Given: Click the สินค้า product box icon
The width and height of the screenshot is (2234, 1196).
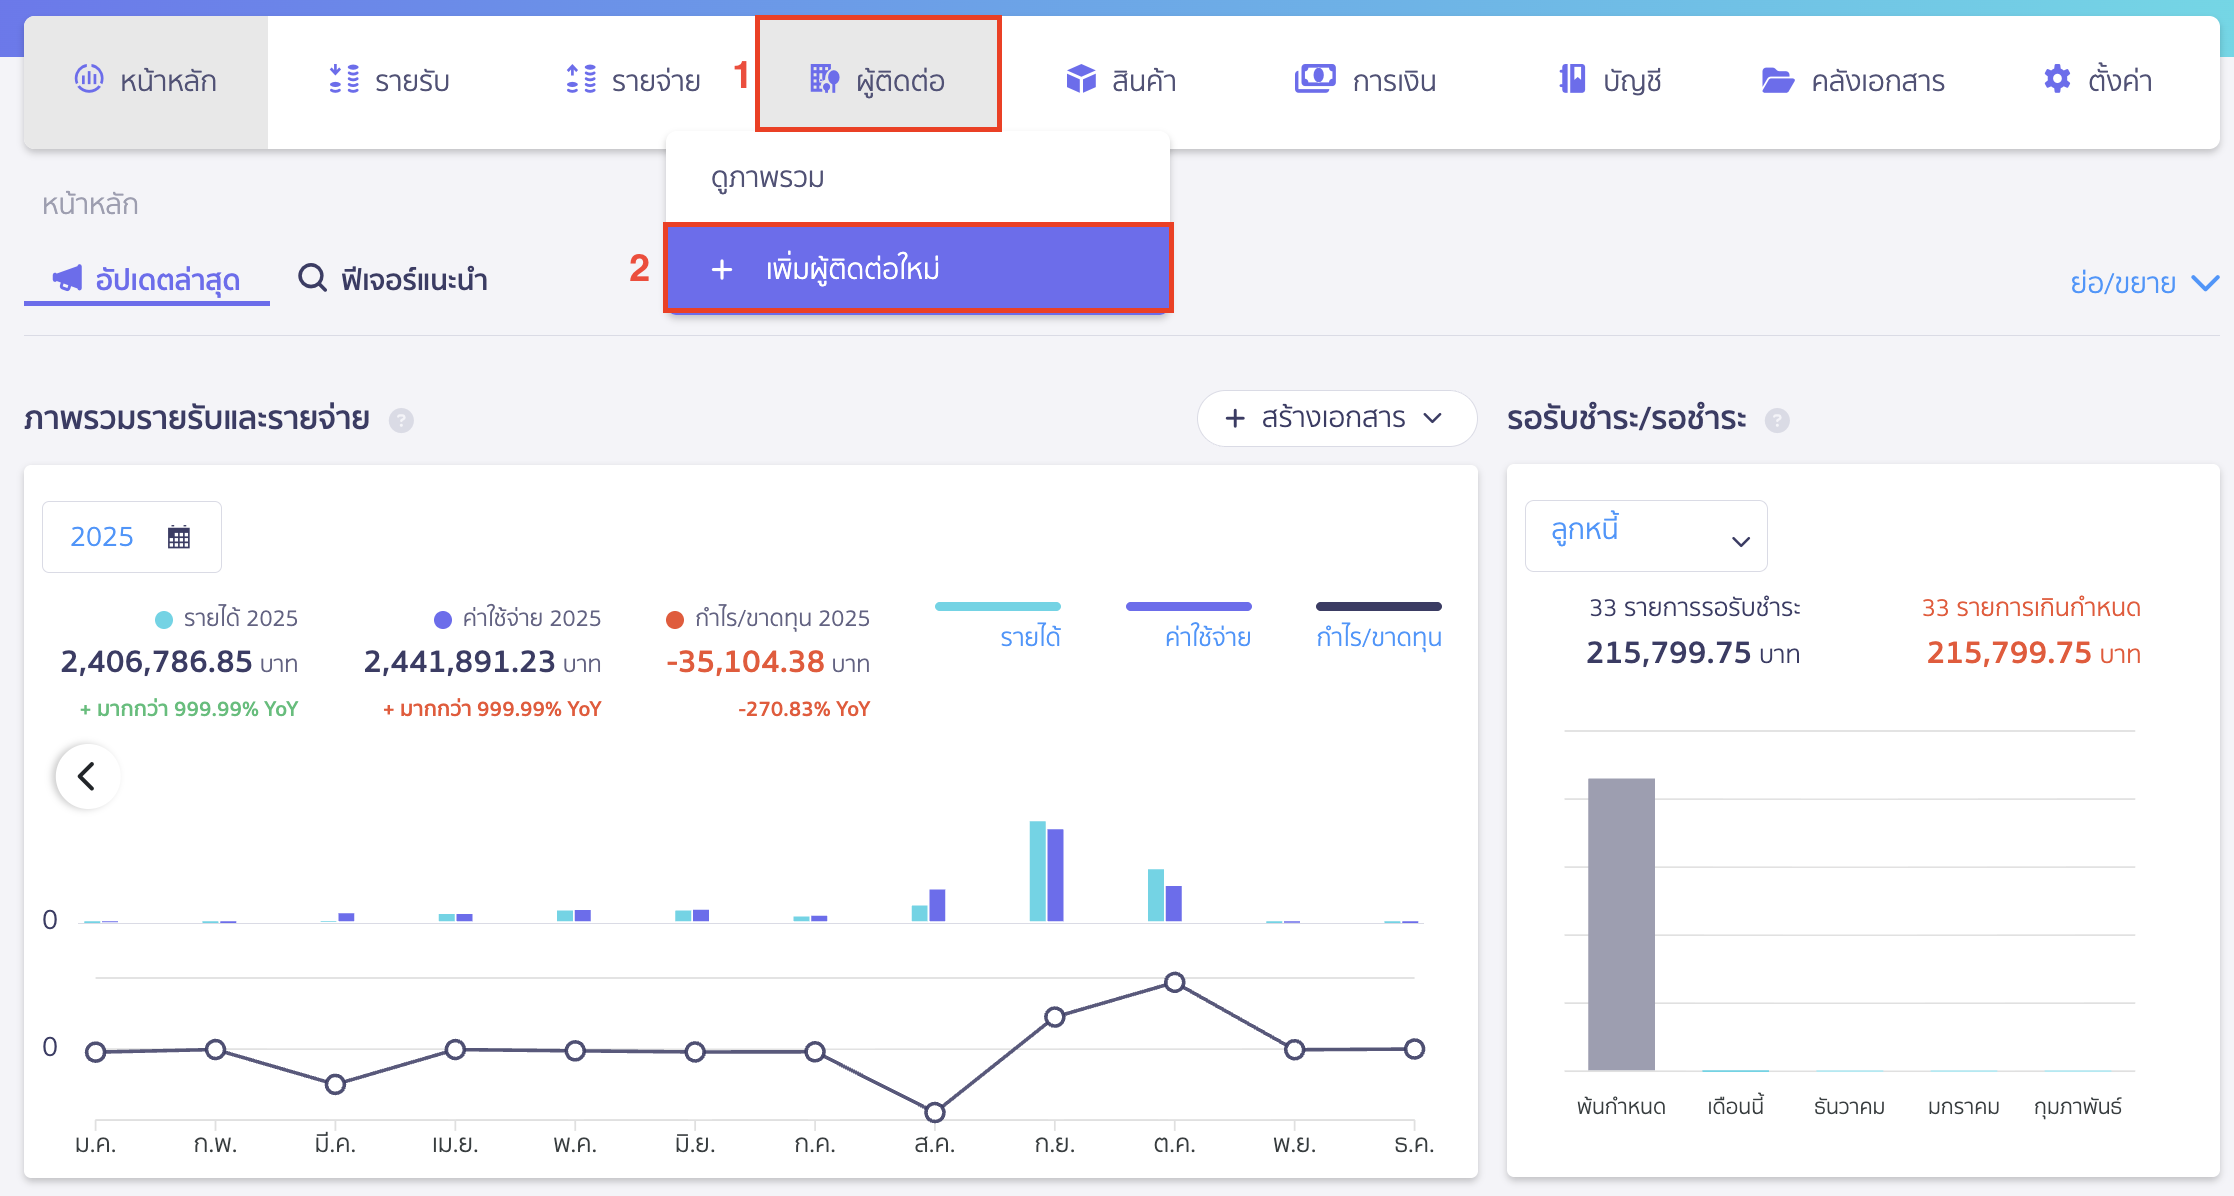Looking at the screenshot, I should (x=1082, y=80).
